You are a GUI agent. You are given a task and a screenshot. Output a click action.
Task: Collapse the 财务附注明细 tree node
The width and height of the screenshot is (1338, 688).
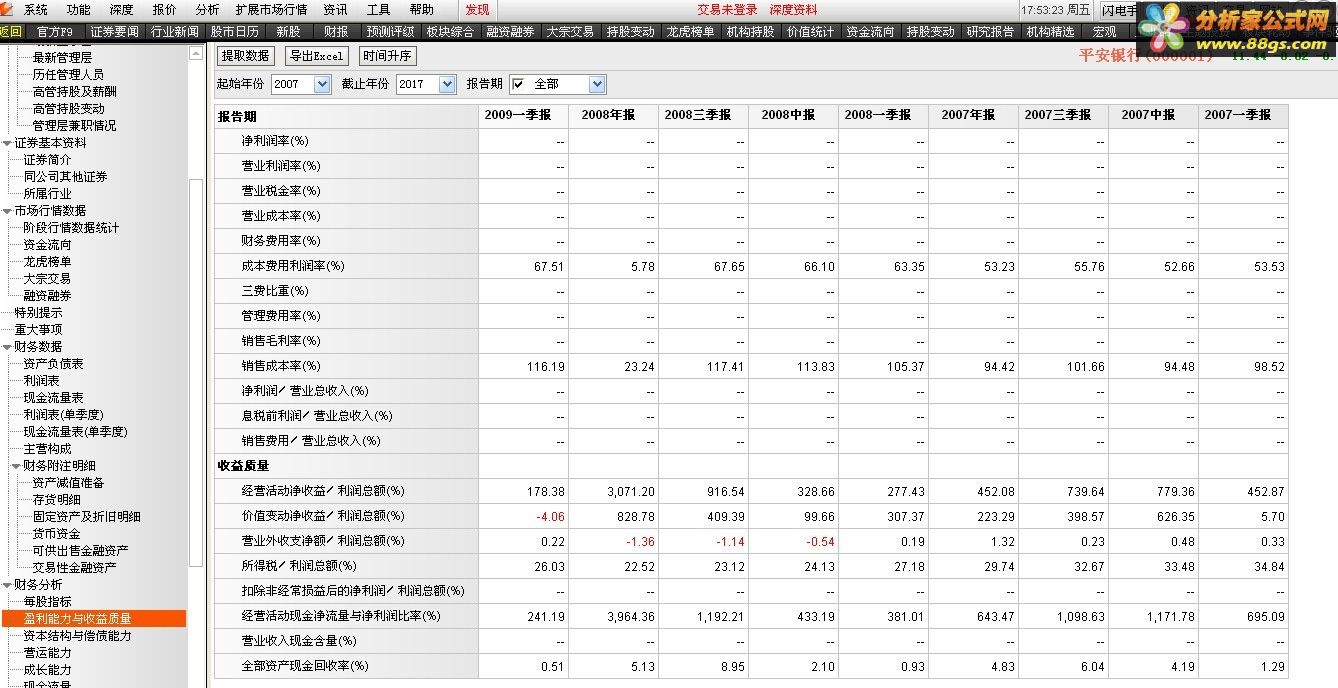click(x=16, y=466)
